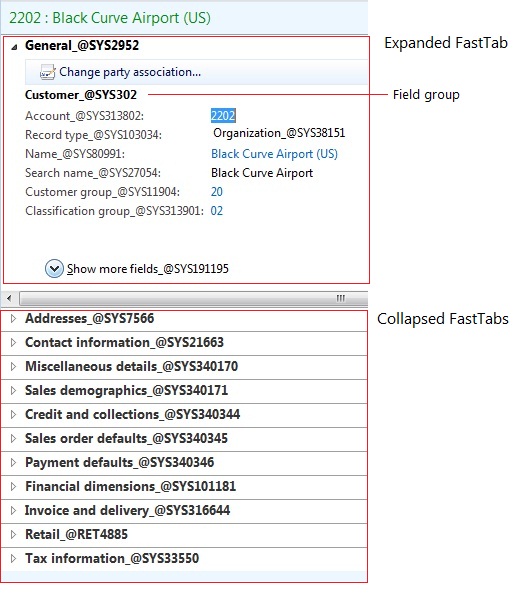Click the form title 2202 : Black Curve Airport (US)
This screenshot has width=515, height=598.
[110, 18]
